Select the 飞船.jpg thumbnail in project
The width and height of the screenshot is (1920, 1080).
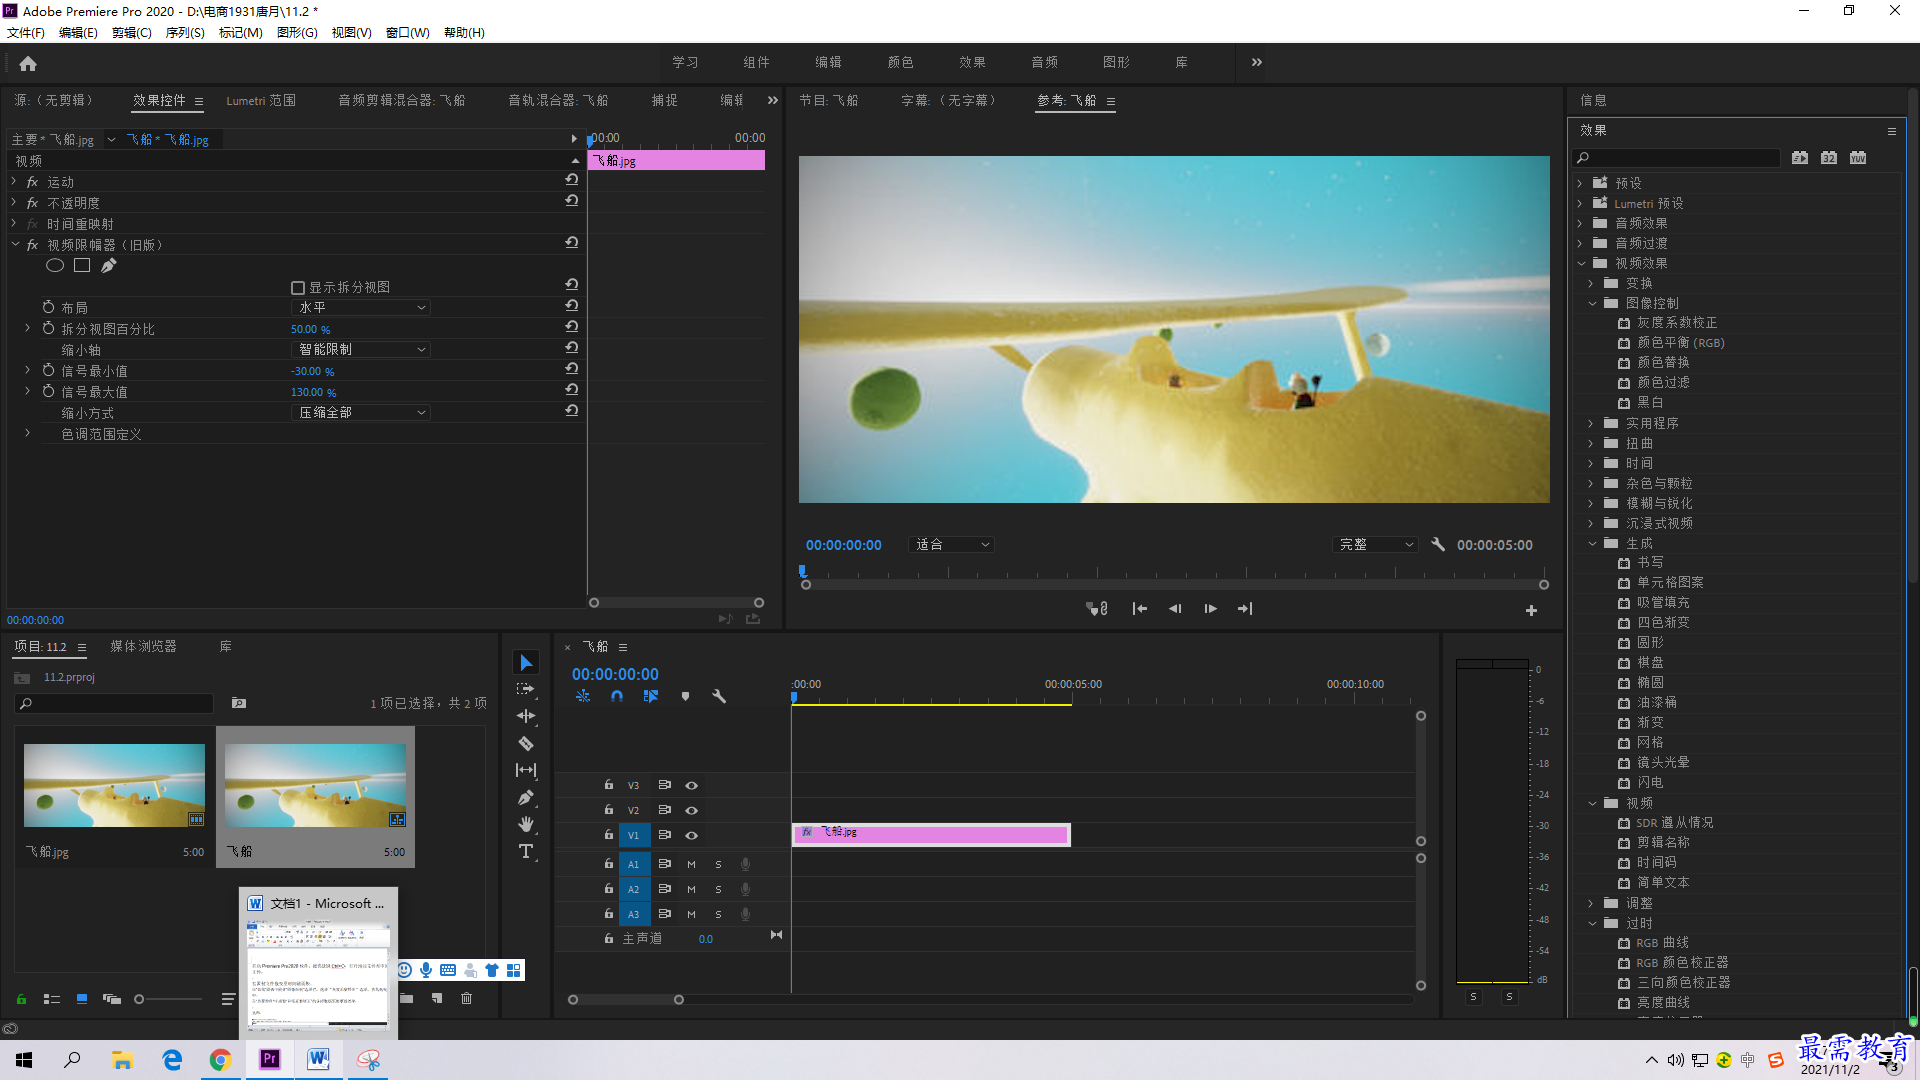tap(114, 785)
